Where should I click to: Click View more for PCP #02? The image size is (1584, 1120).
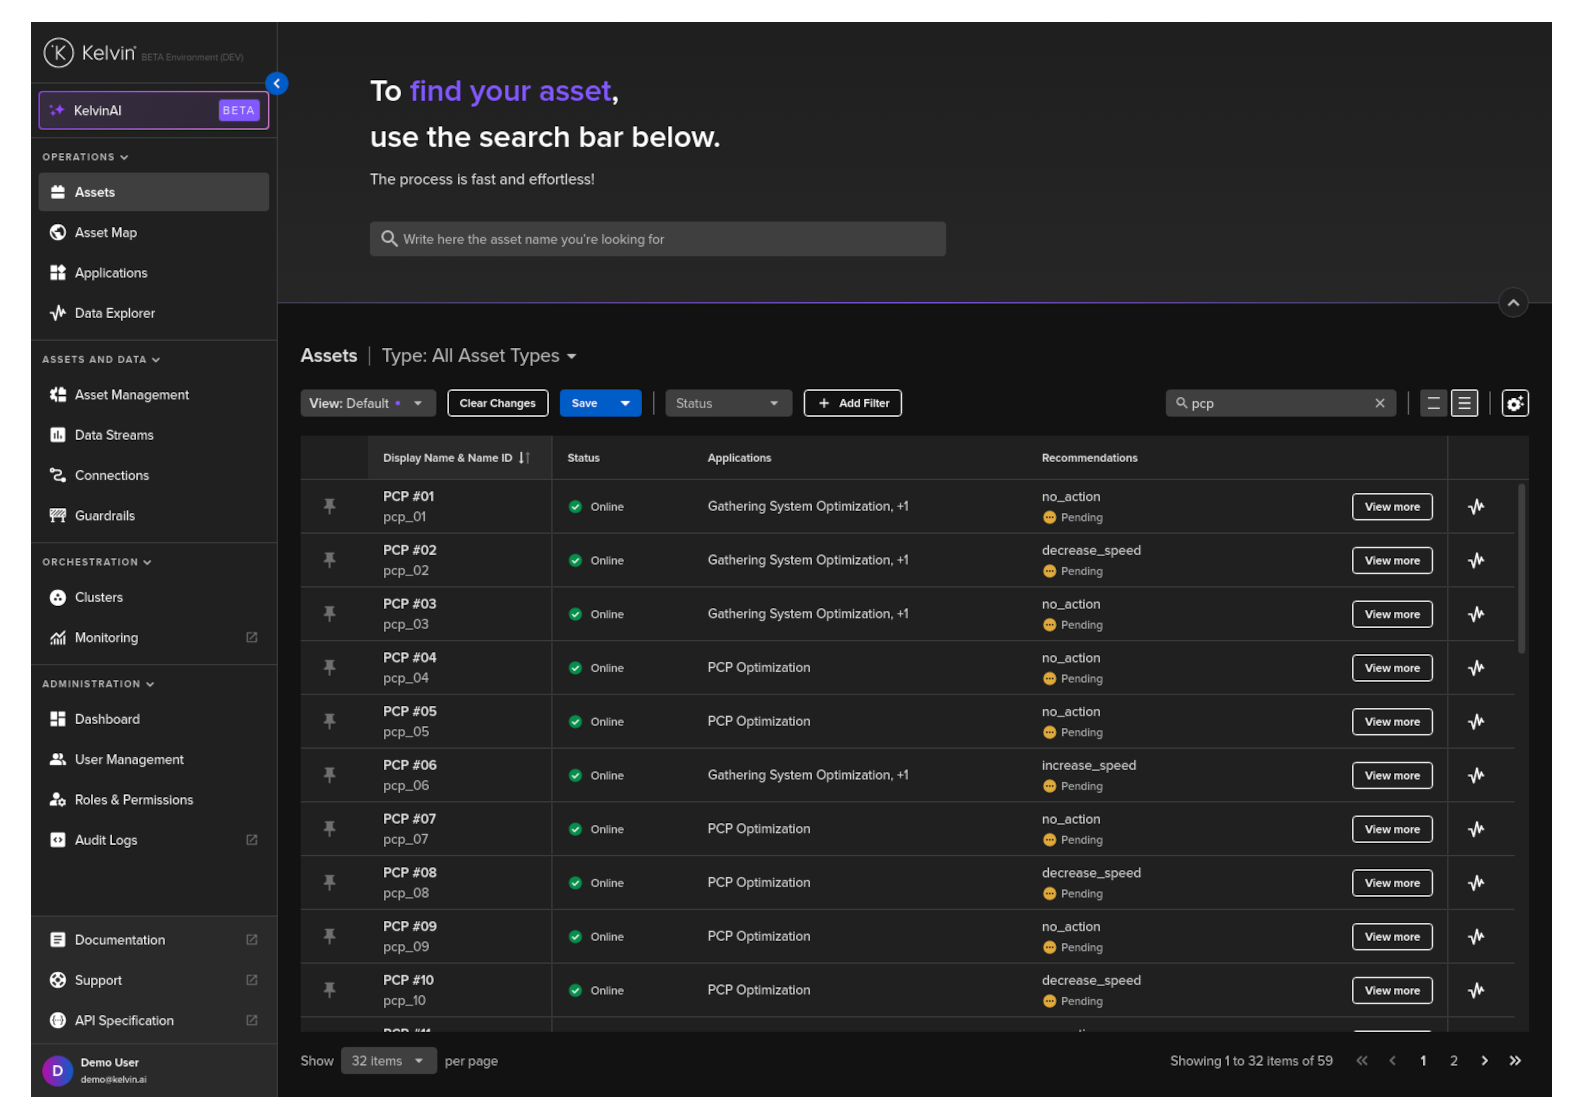pyautogui.click(x=1391, y=561)
